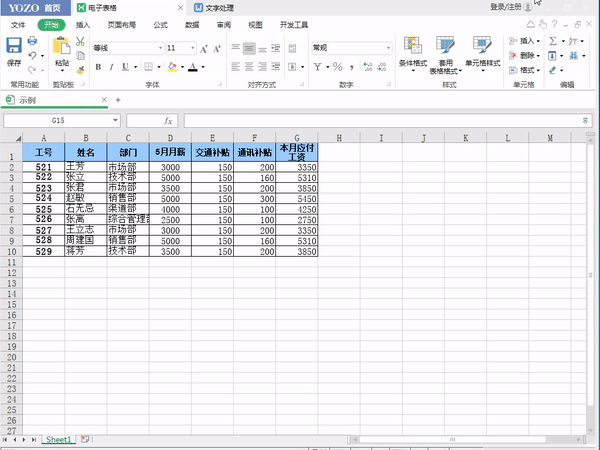Toggle bold formatting
Viewport: 600px width, 450px height.
(98, 67)
